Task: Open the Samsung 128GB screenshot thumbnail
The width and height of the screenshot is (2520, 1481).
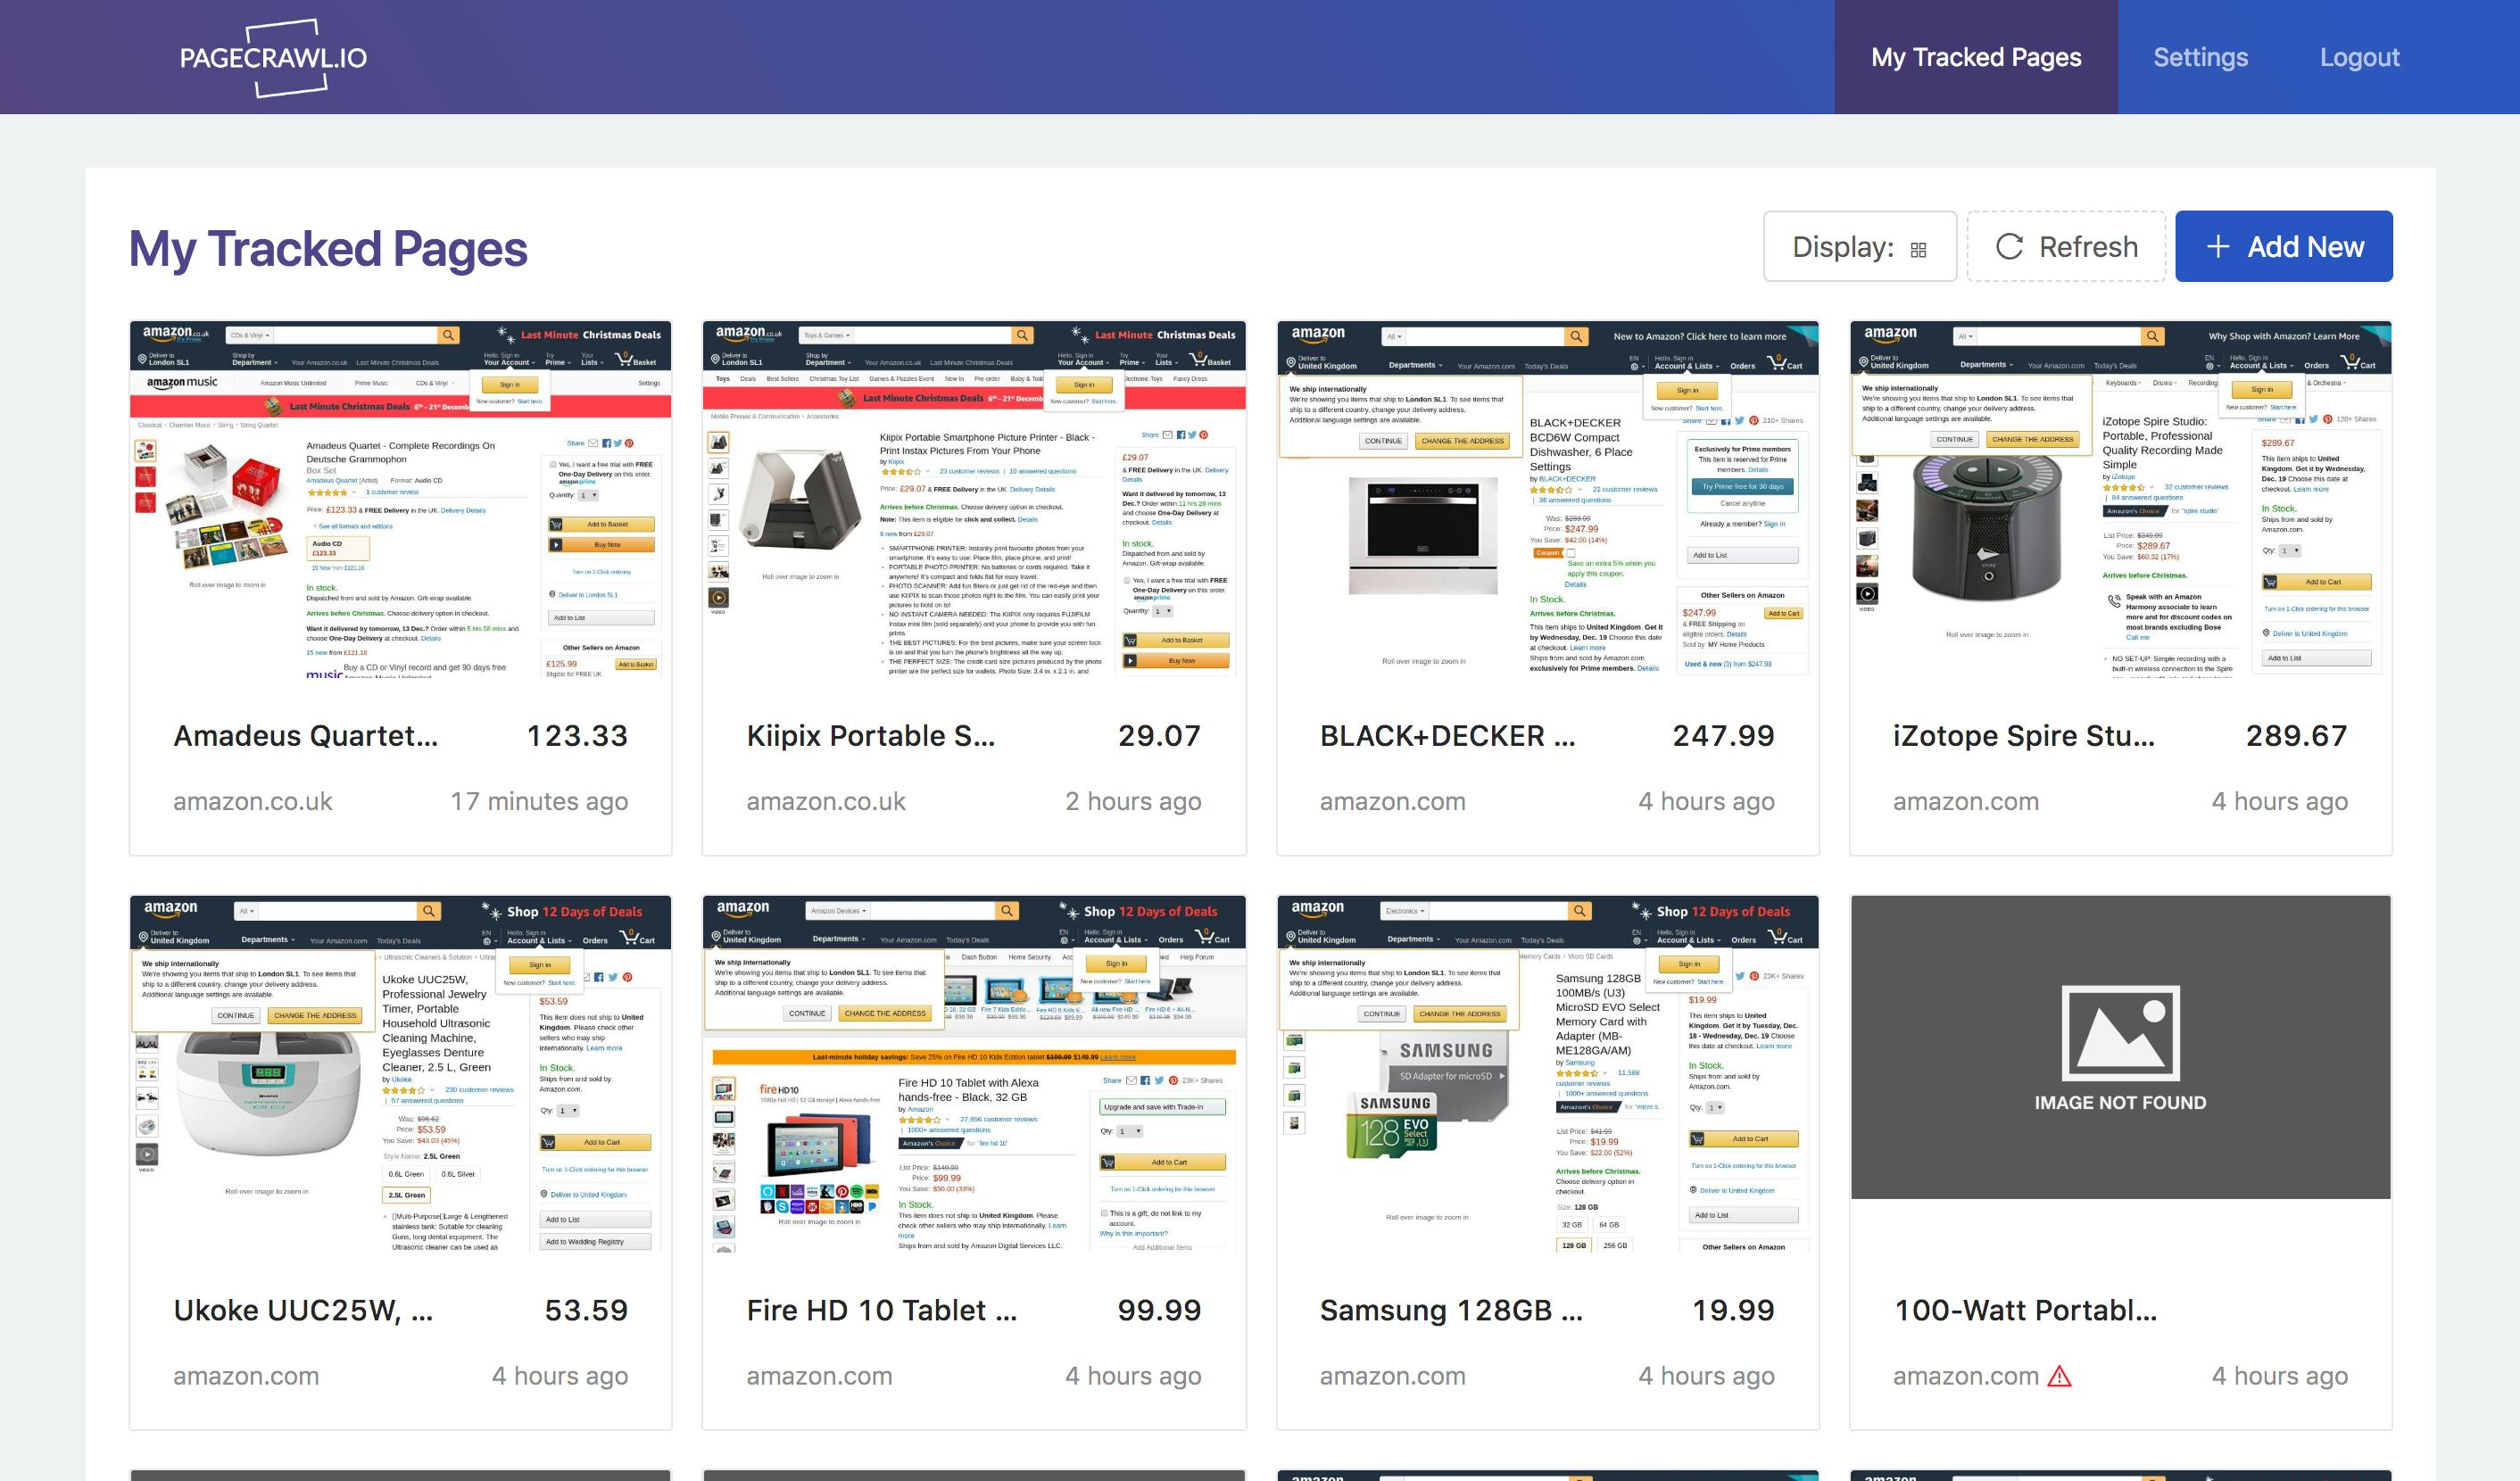Action: (1548, 1075)
